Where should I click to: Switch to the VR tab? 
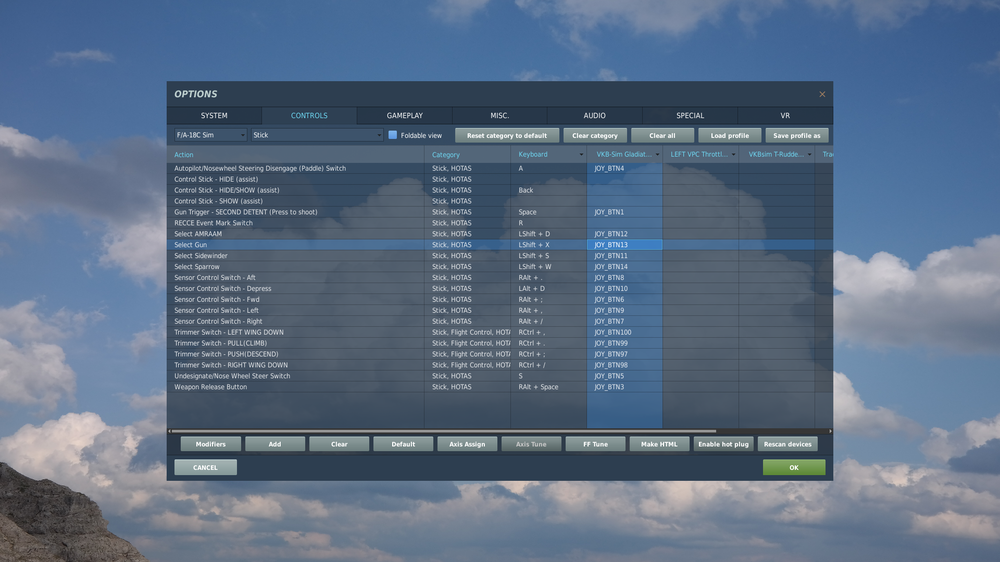coord(785,115)
